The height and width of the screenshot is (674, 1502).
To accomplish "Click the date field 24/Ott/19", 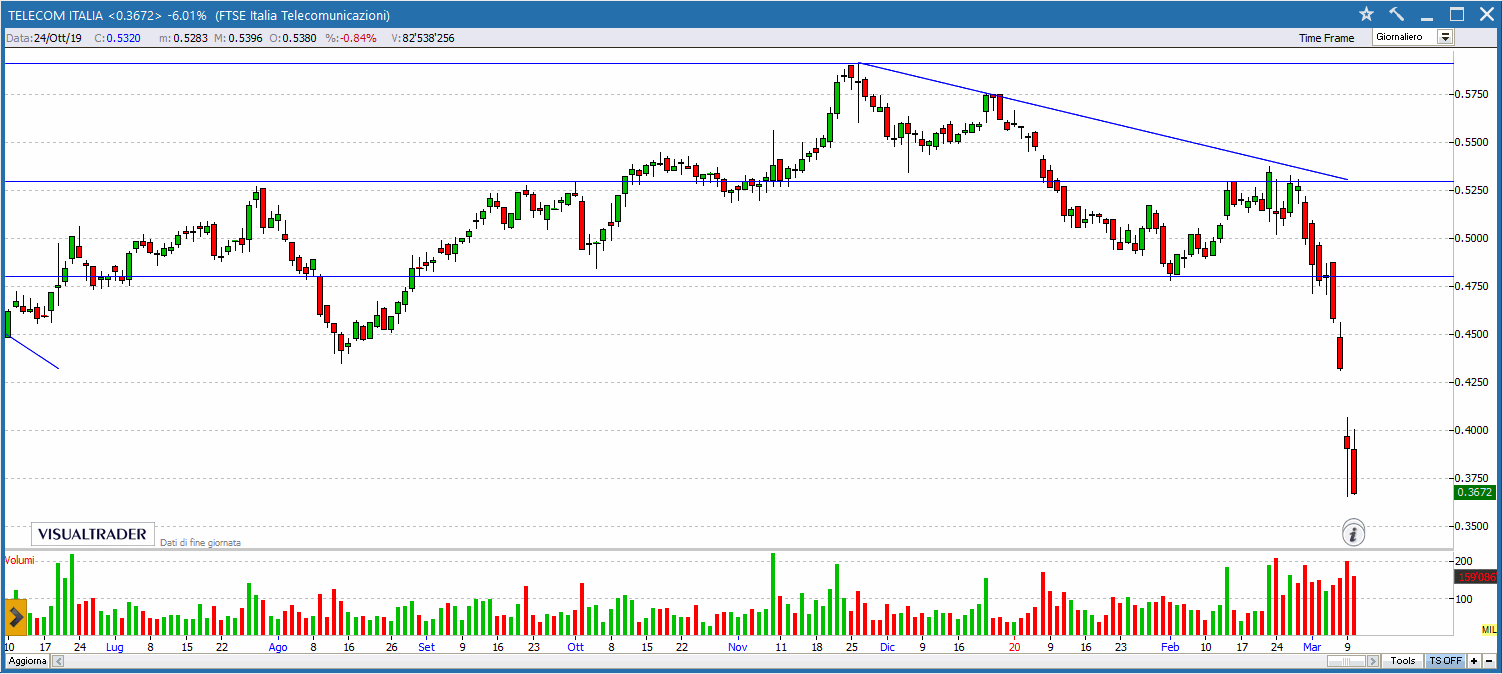I will coord(58,38).
